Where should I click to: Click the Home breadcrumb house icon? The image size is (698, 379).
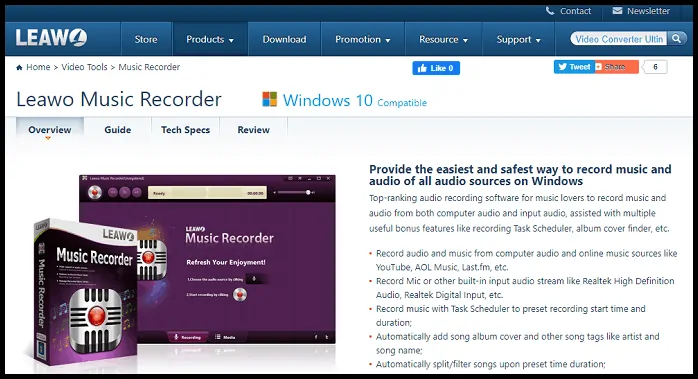tap(19, 67)
